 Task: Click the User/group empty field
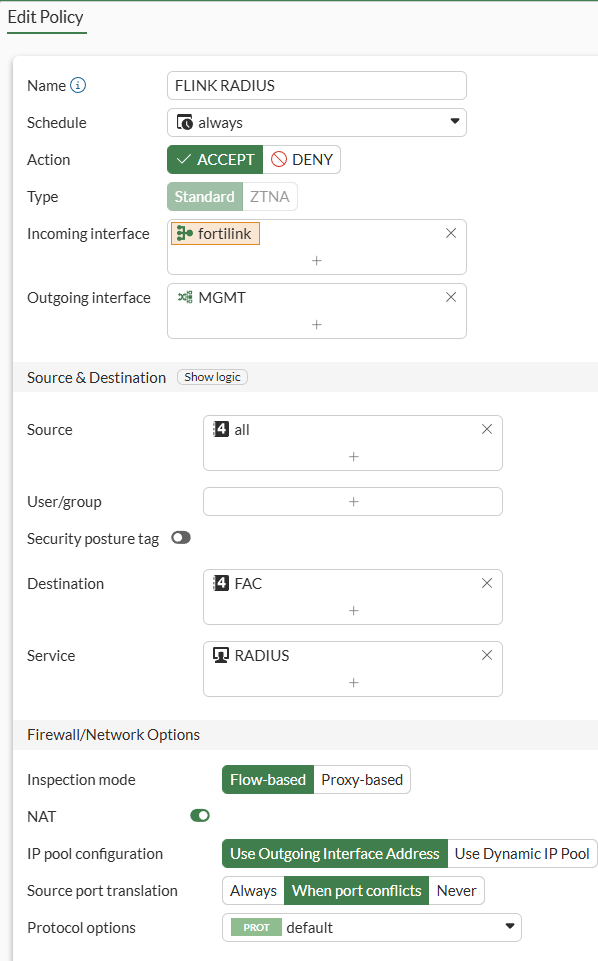353,501
